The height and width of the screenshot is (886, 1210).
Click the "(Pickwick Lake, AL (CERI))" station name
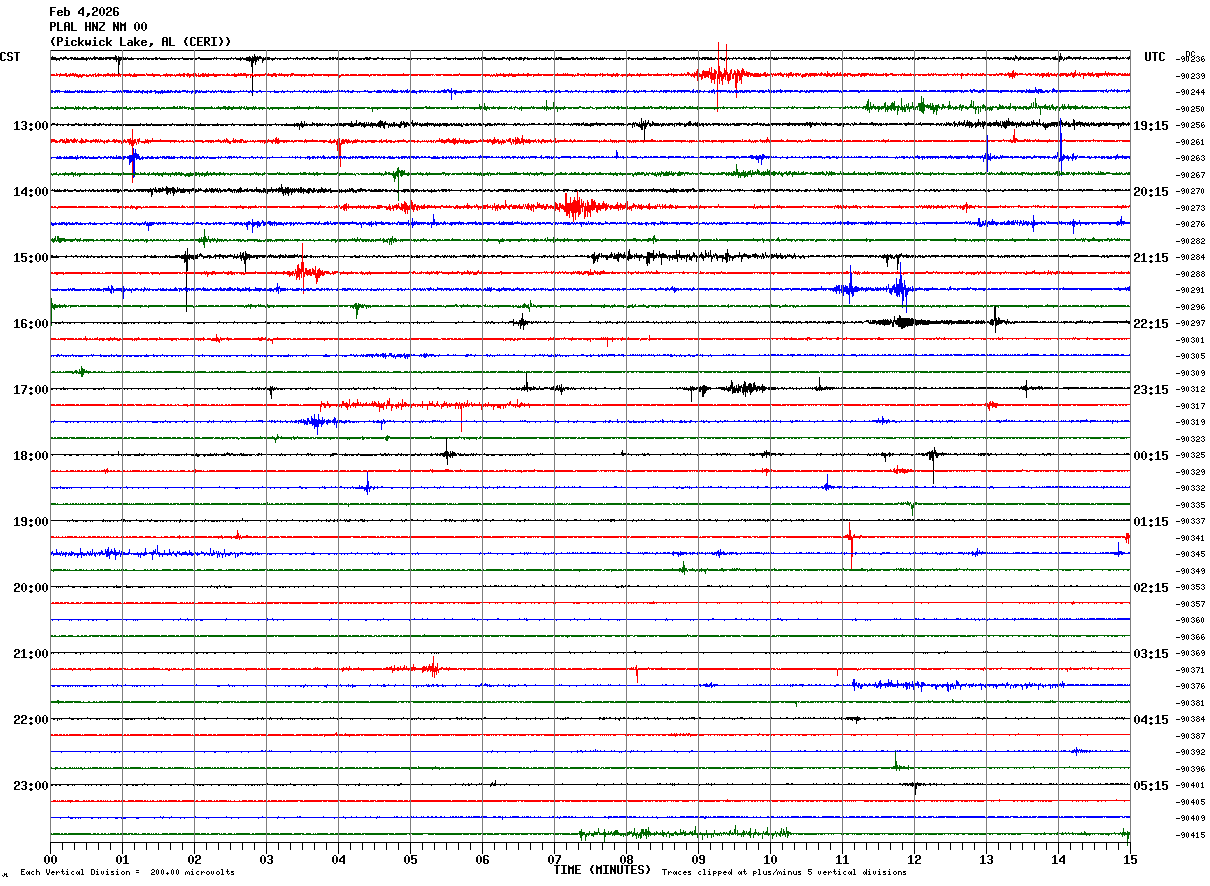[140, 42]
